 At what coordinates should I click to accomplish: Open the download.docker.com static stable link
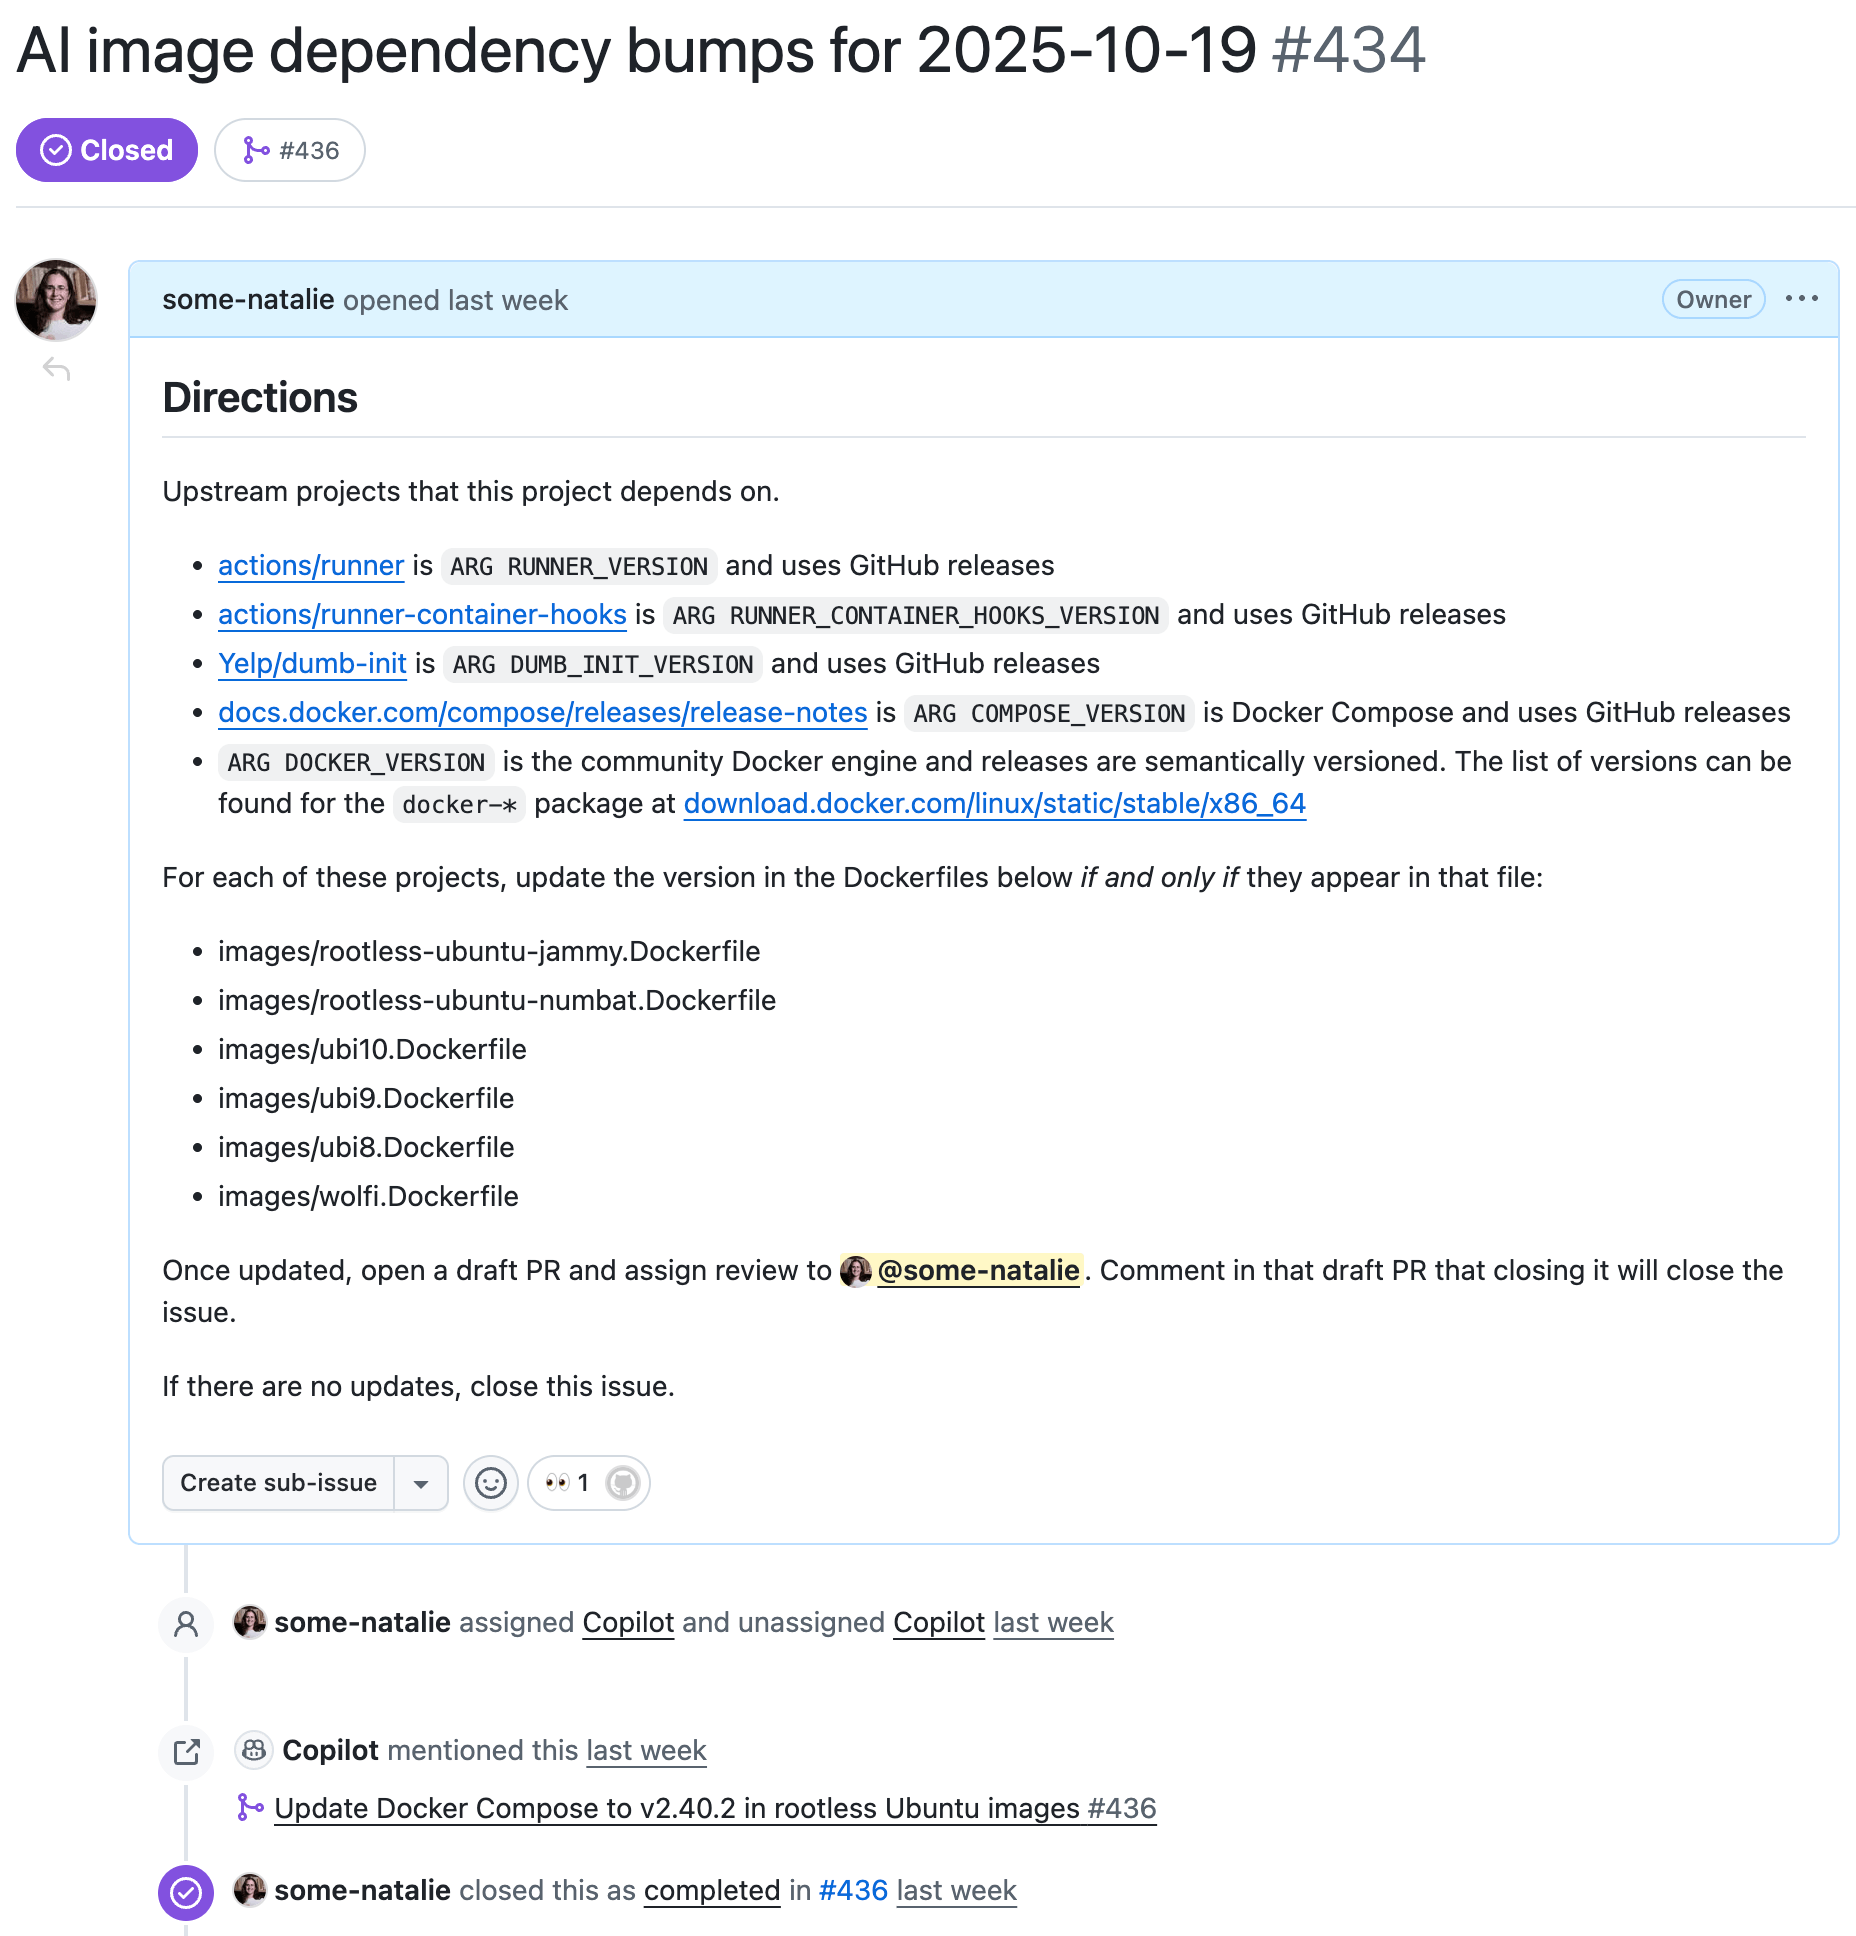(994, 804)
